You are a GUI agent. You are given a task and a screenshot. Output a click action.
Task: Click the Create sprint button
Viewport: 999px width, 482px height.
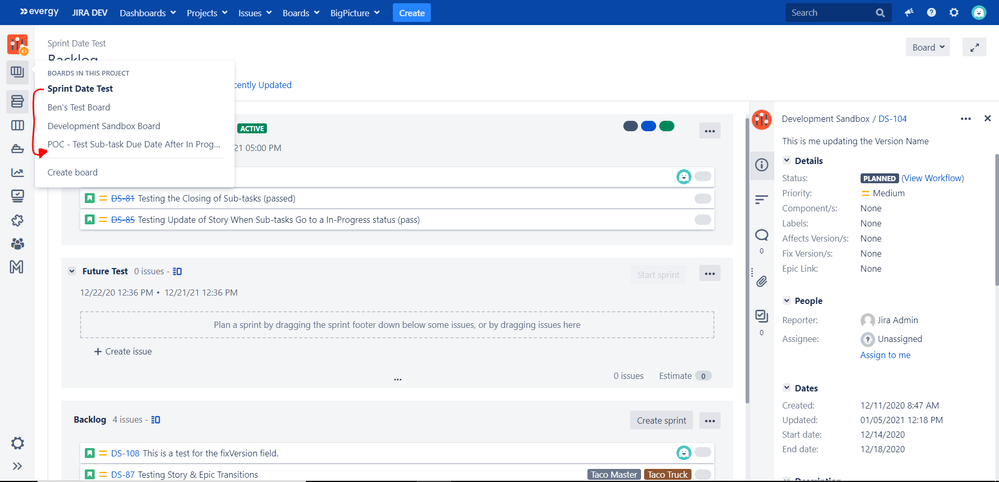661,420
